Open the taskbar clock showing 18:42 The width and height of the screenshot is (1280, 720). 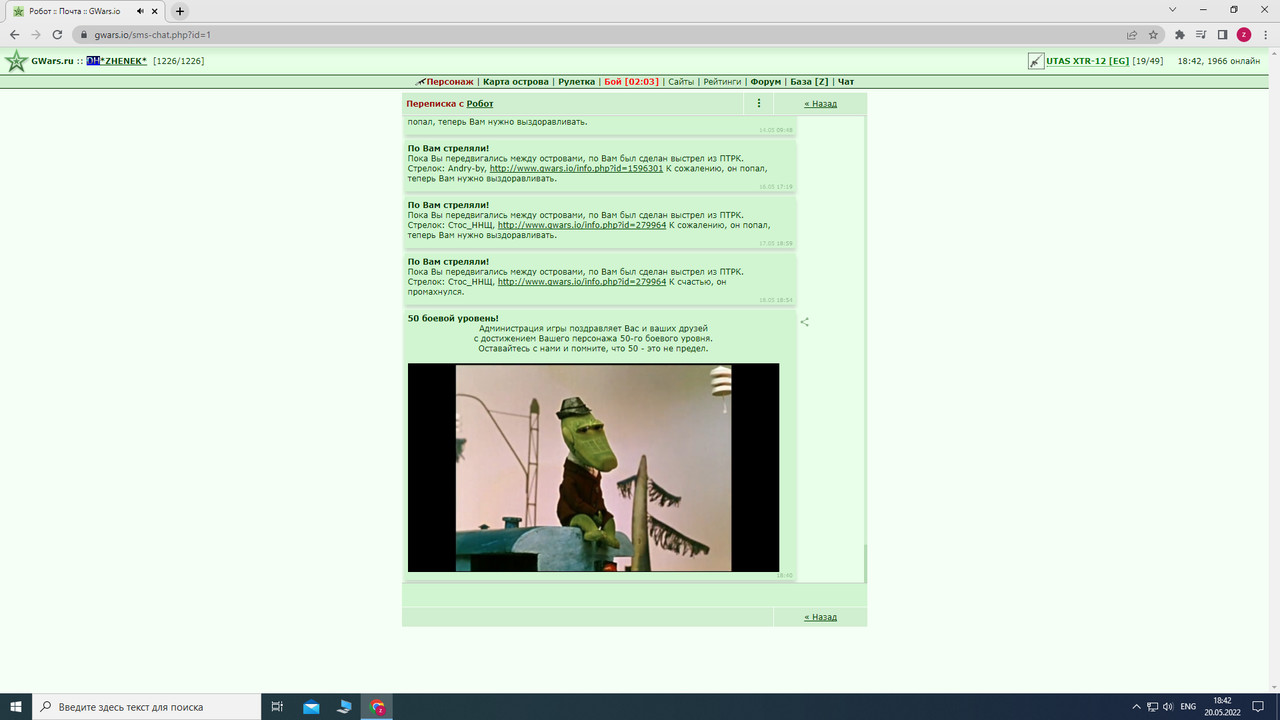tap(1222, 707)
